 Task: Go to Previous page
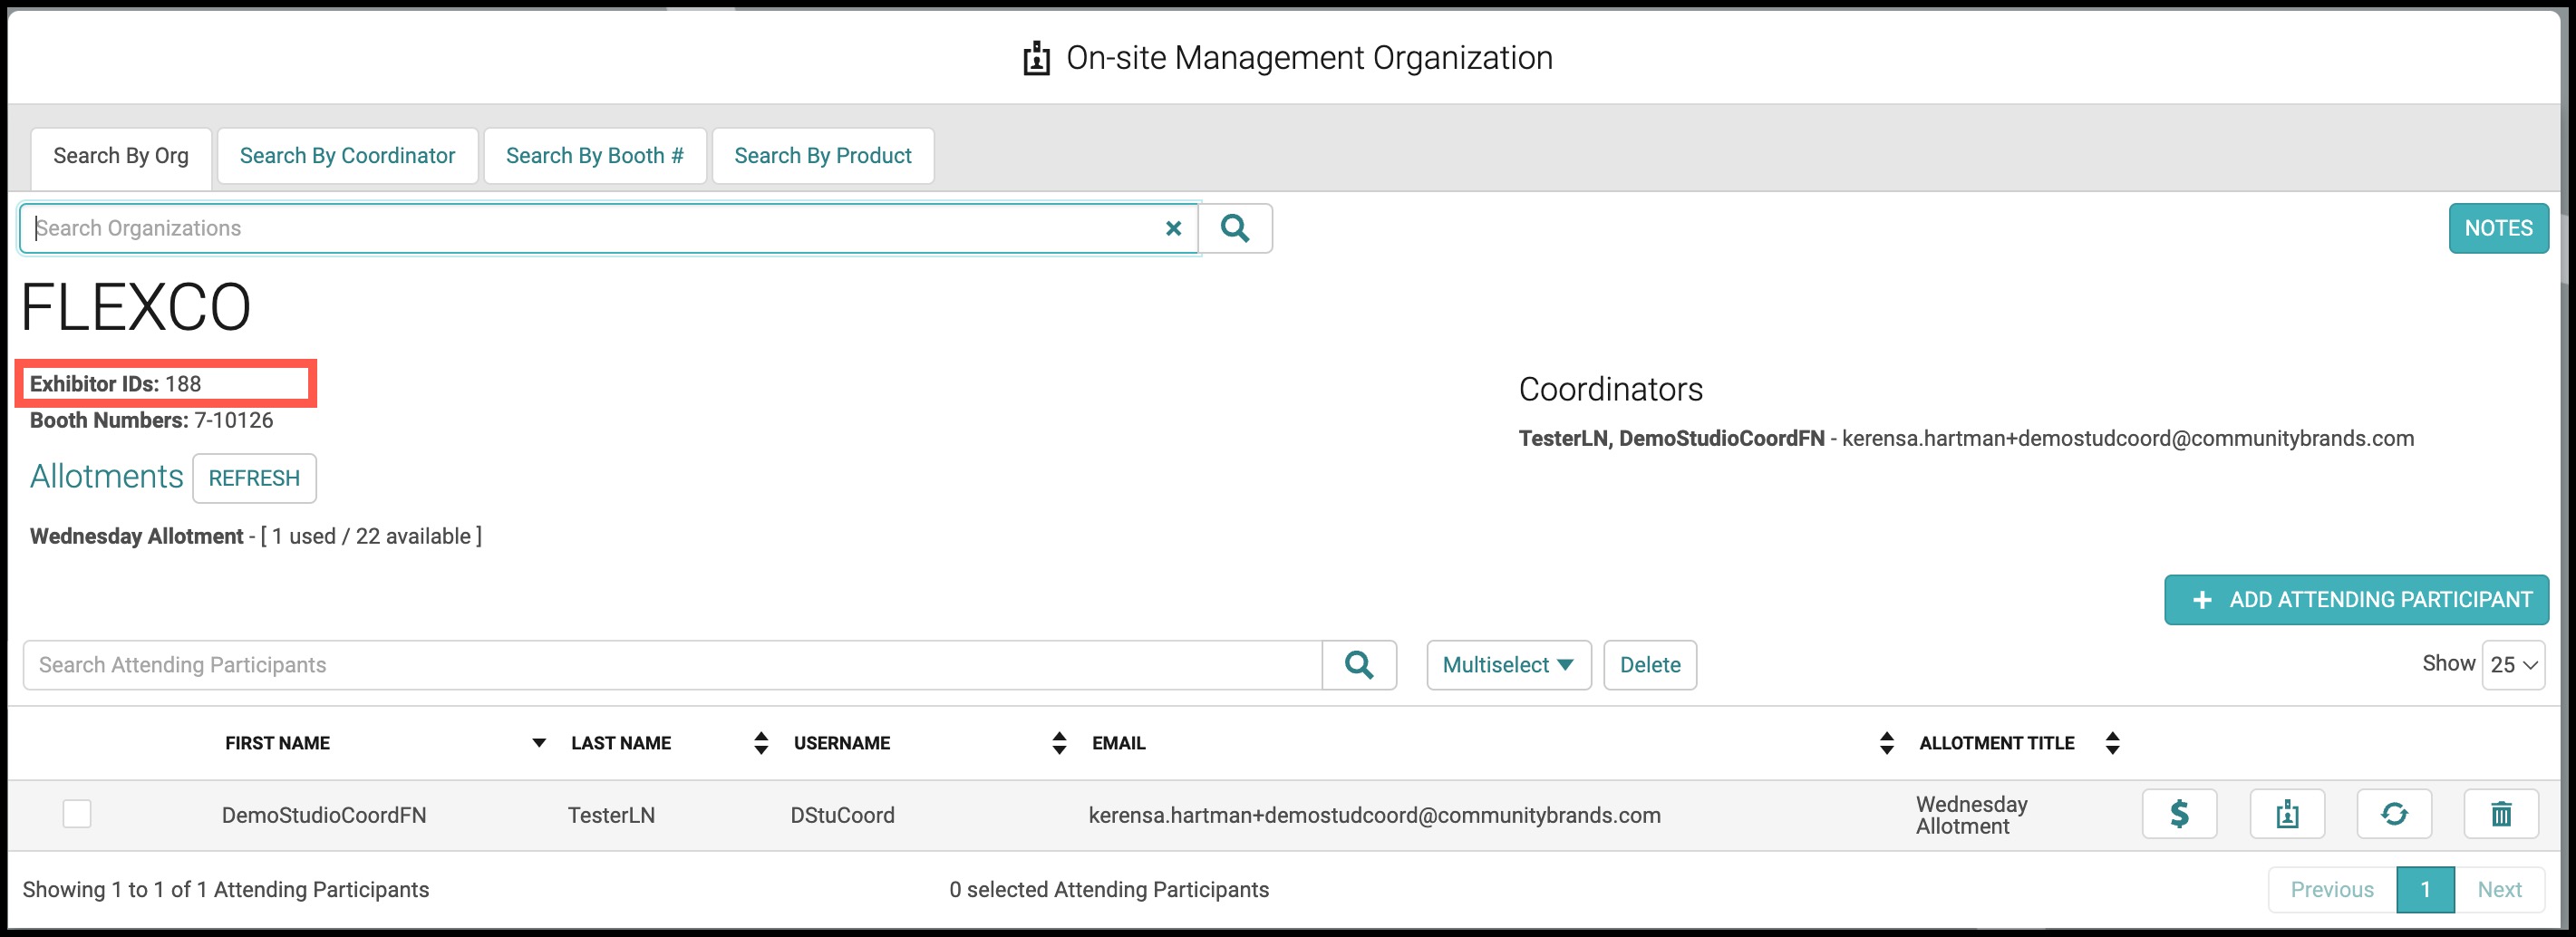point(2332,890)
